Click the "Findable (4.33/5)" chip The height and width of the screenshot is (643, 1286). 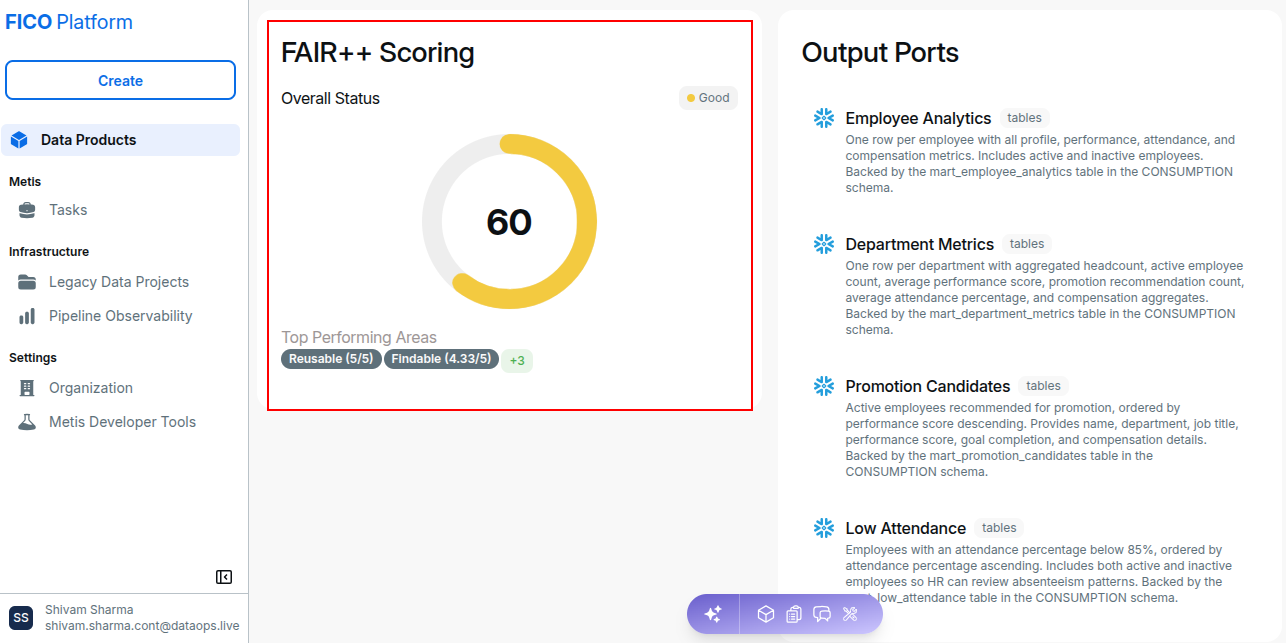pyautogui.click(x=441, y=359)
